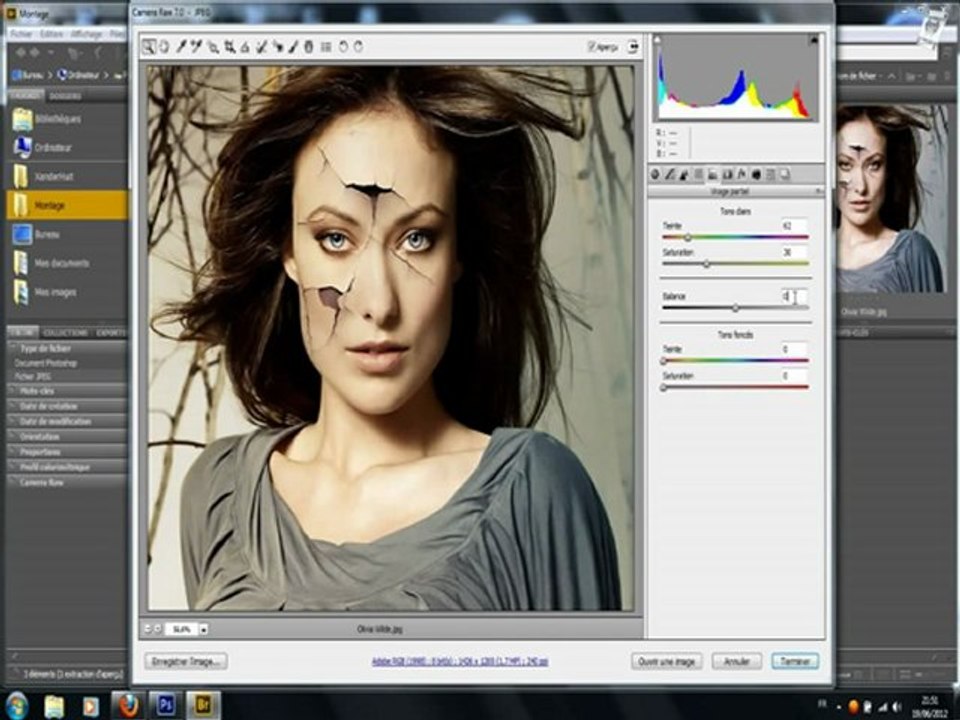Toggle shadow clipping warning on histogram
Viewport: 960px width, 720px height.
pos(658,40)
